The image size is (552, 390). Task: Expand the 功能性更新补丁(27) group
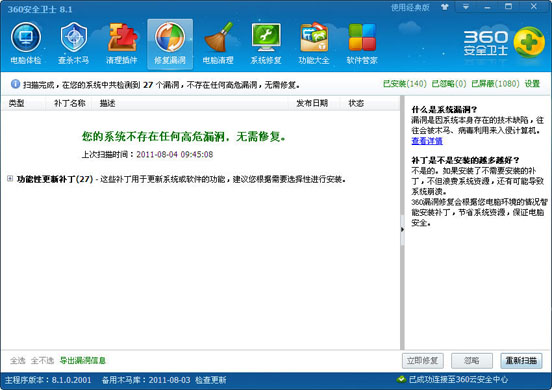click(10, 179)
